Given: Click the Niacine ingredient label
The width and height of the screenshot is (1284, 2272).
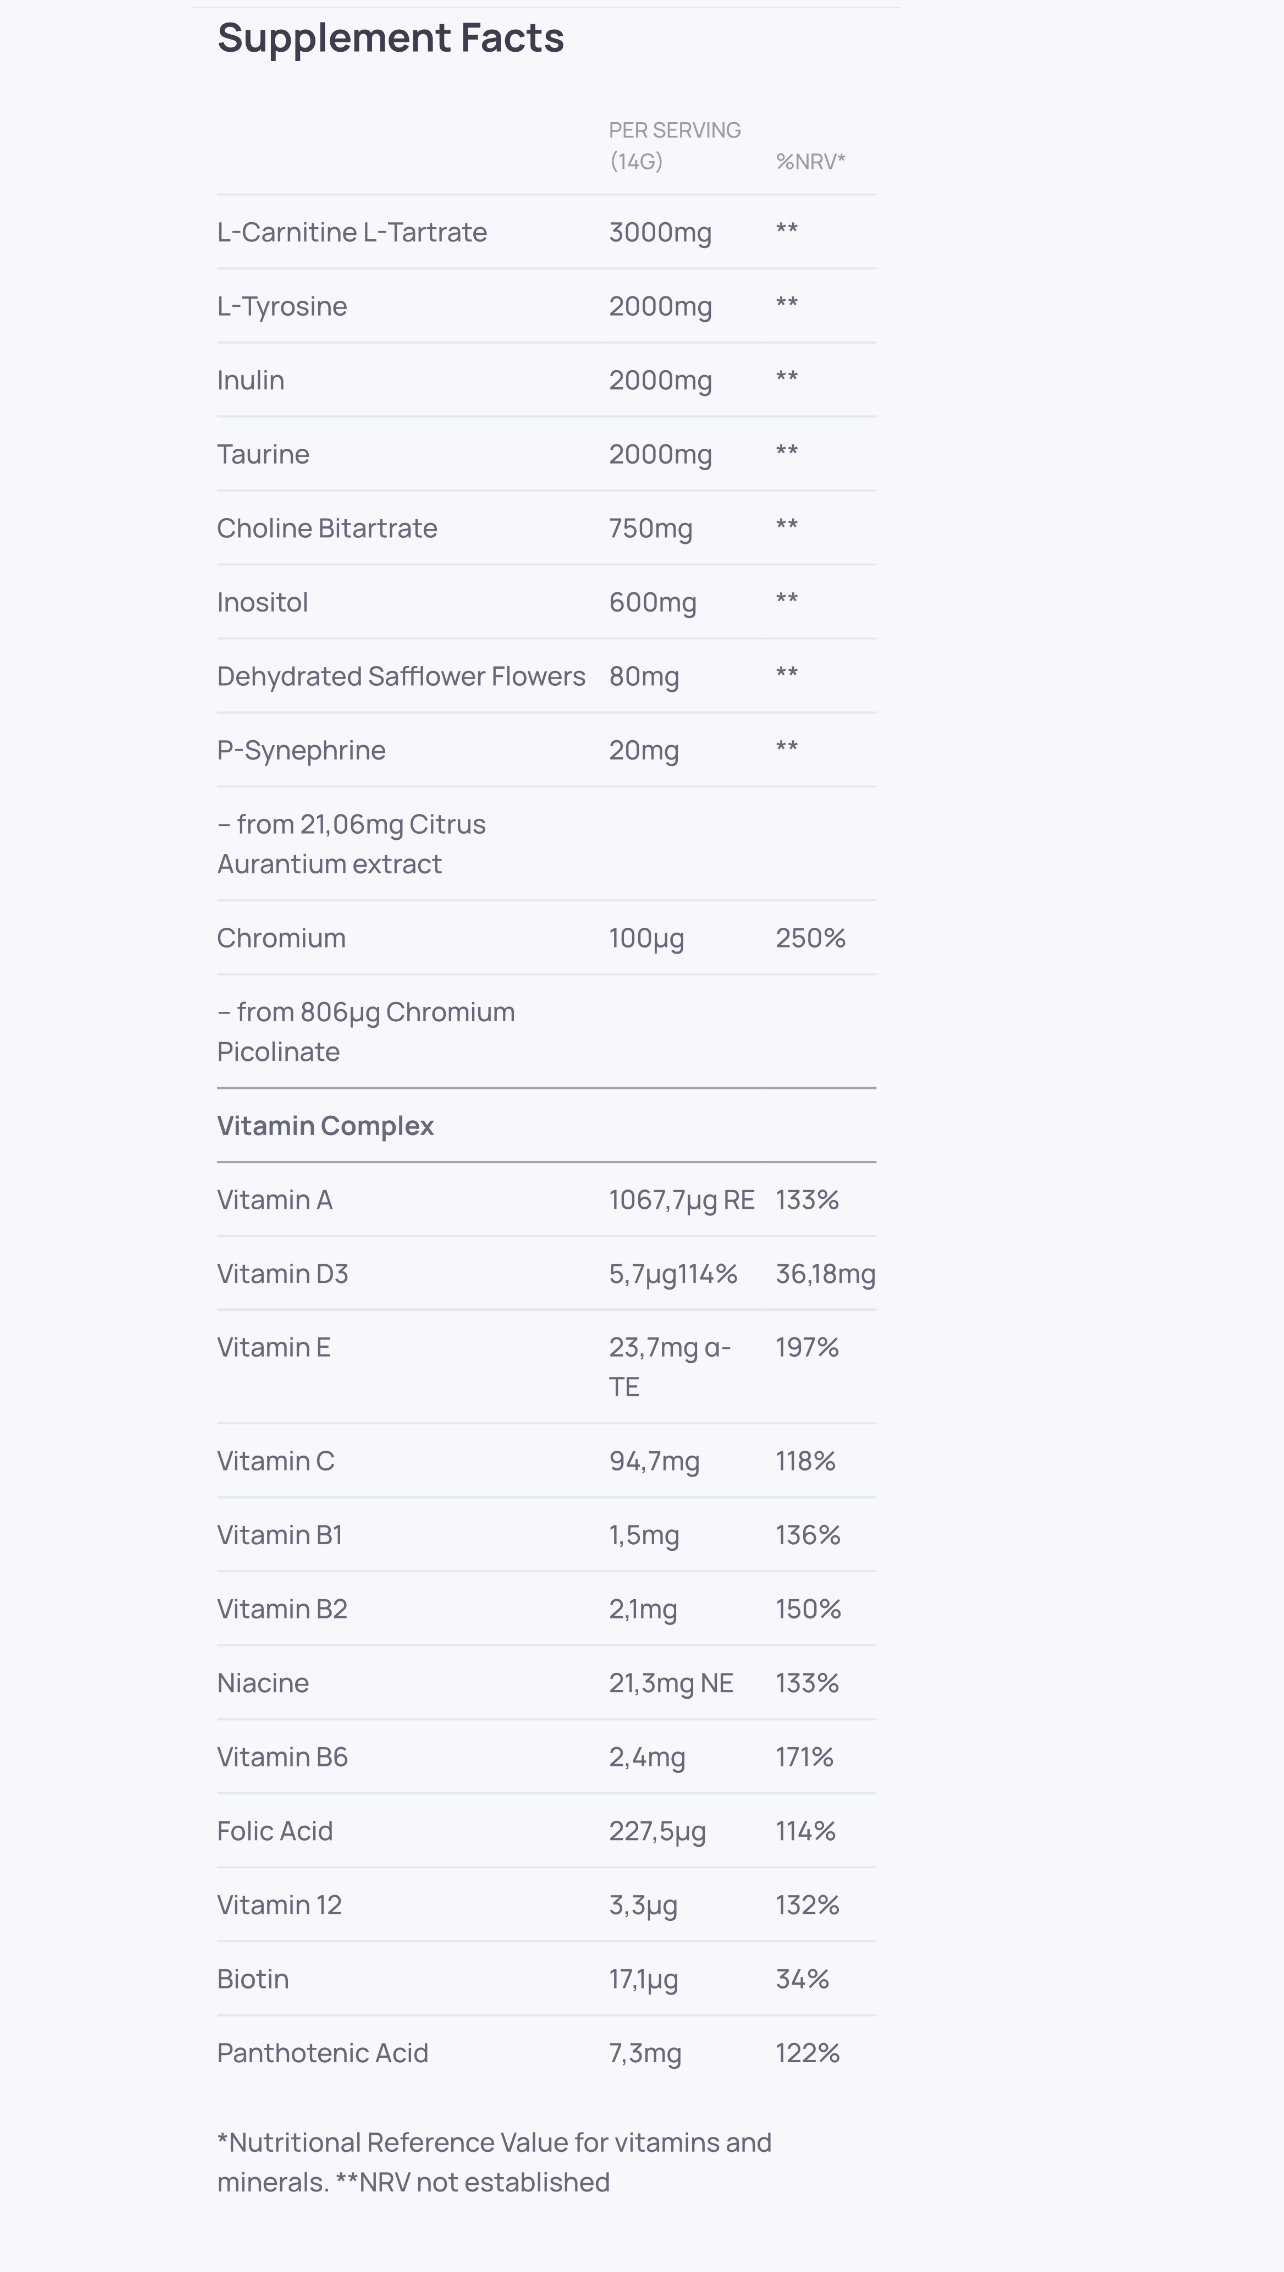Looking at the screenshot, I should (x=263, y=1683).
